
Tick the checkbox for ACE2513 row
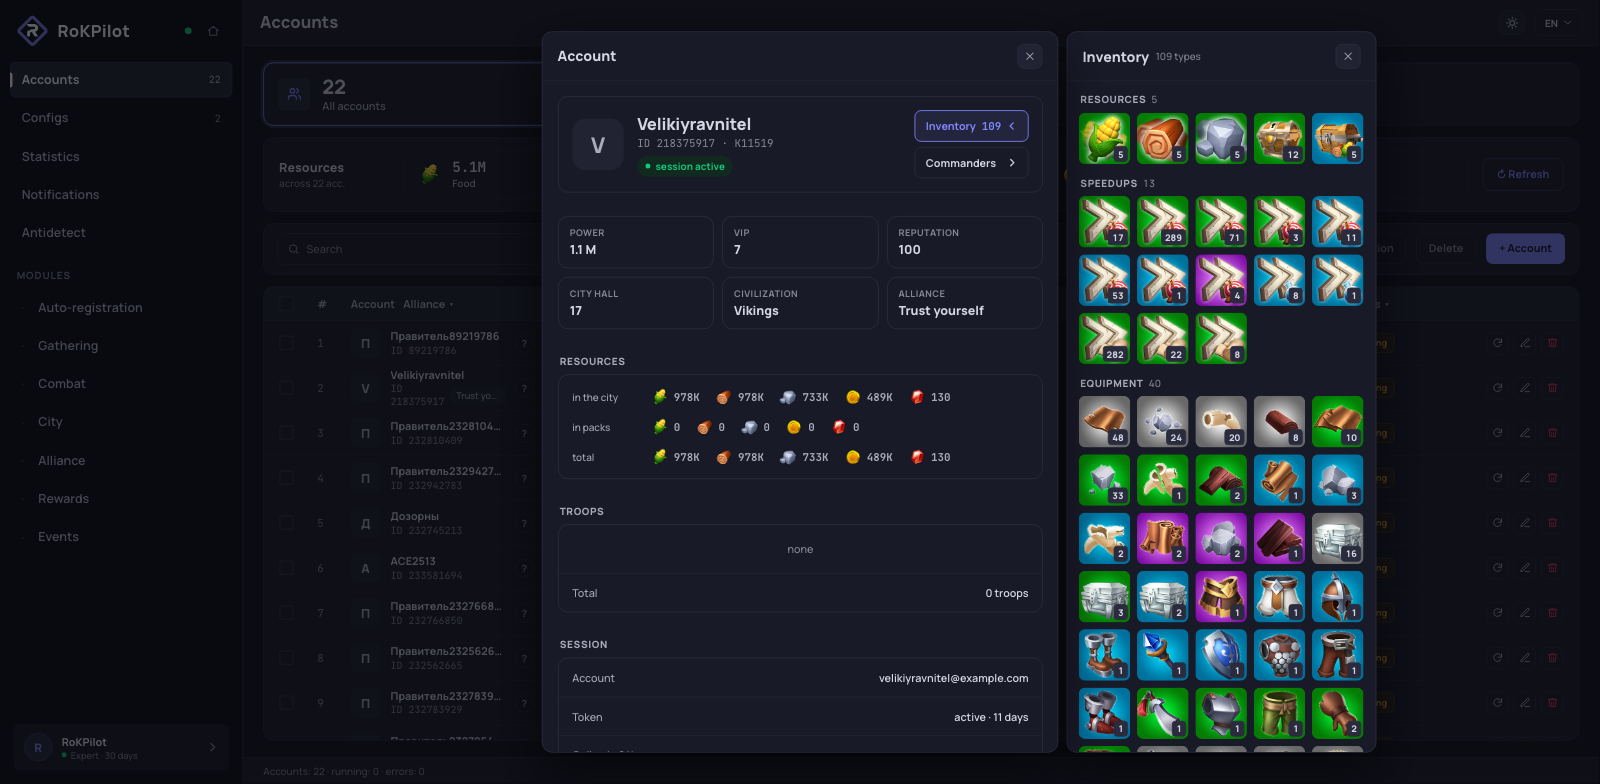click(287, 568)
